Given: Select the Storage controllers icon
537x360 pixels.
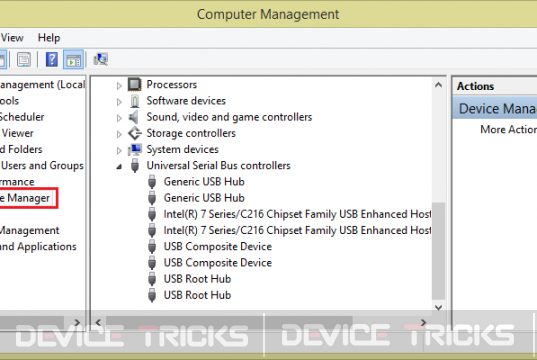Looking at the screenshot, I should [135, 133].
